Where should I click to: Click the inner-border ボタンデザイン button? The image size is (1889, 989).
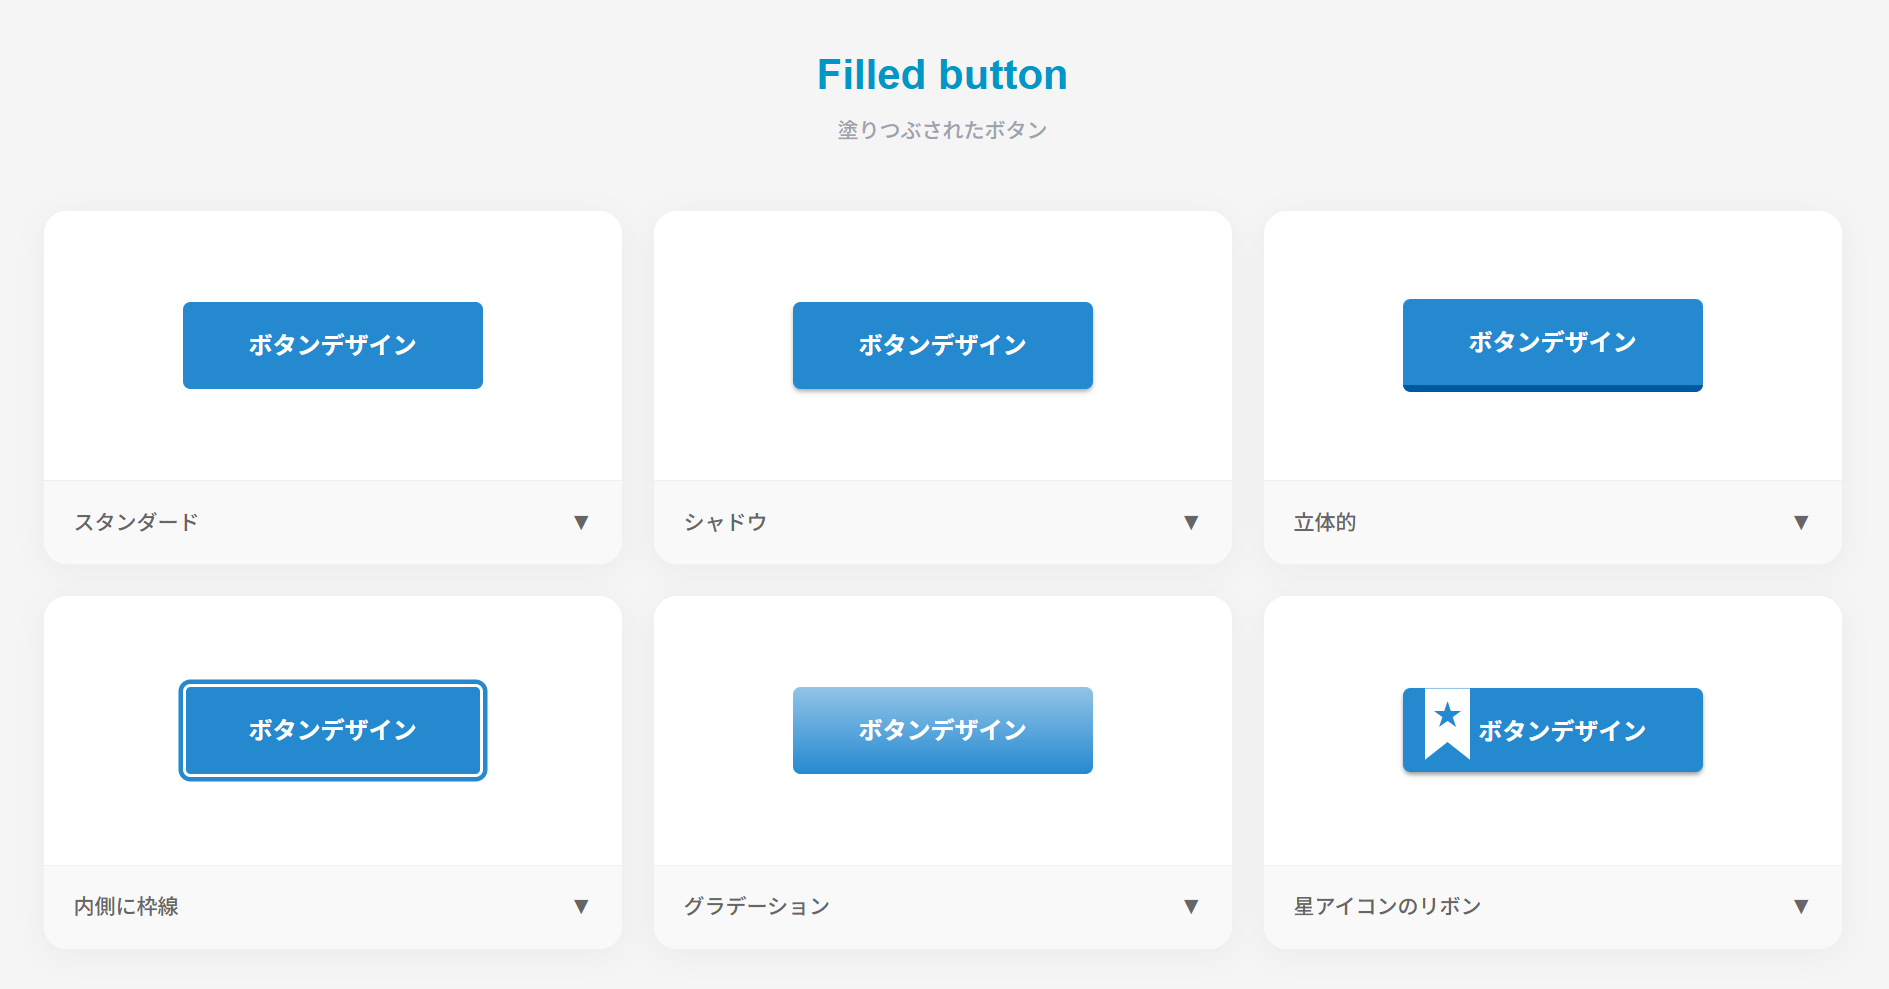point(332,730)
